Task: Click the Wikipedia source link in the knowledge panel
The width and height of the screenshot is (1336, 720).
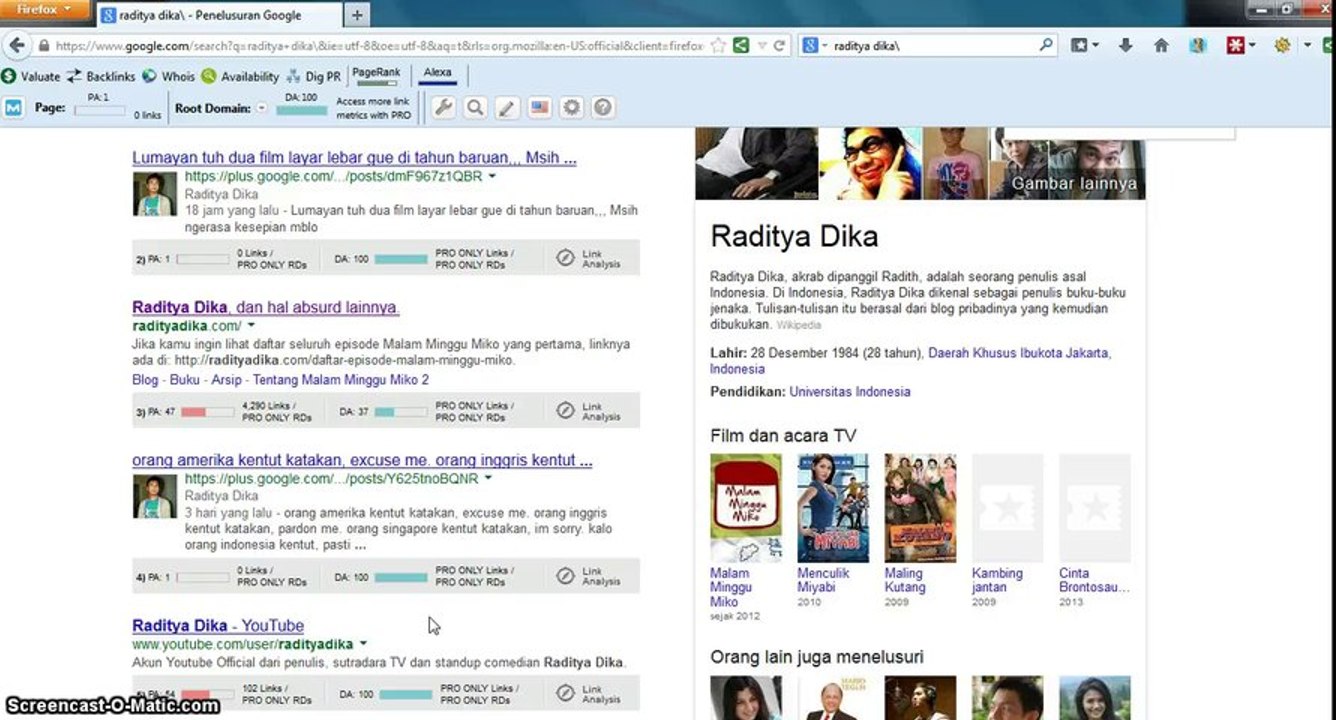Action: [798, 325]
